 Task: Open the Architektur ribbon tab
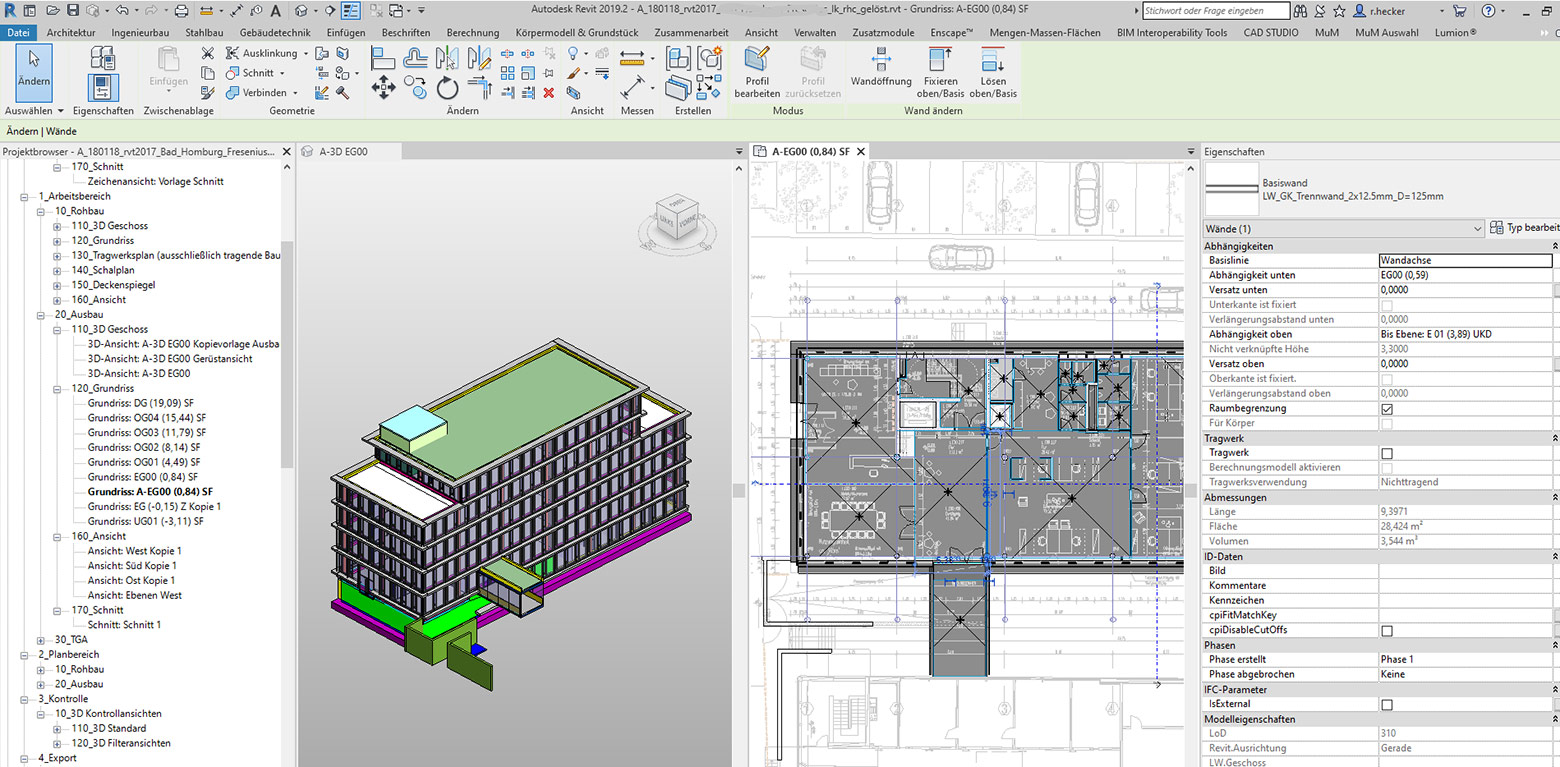tap(71, 32)
